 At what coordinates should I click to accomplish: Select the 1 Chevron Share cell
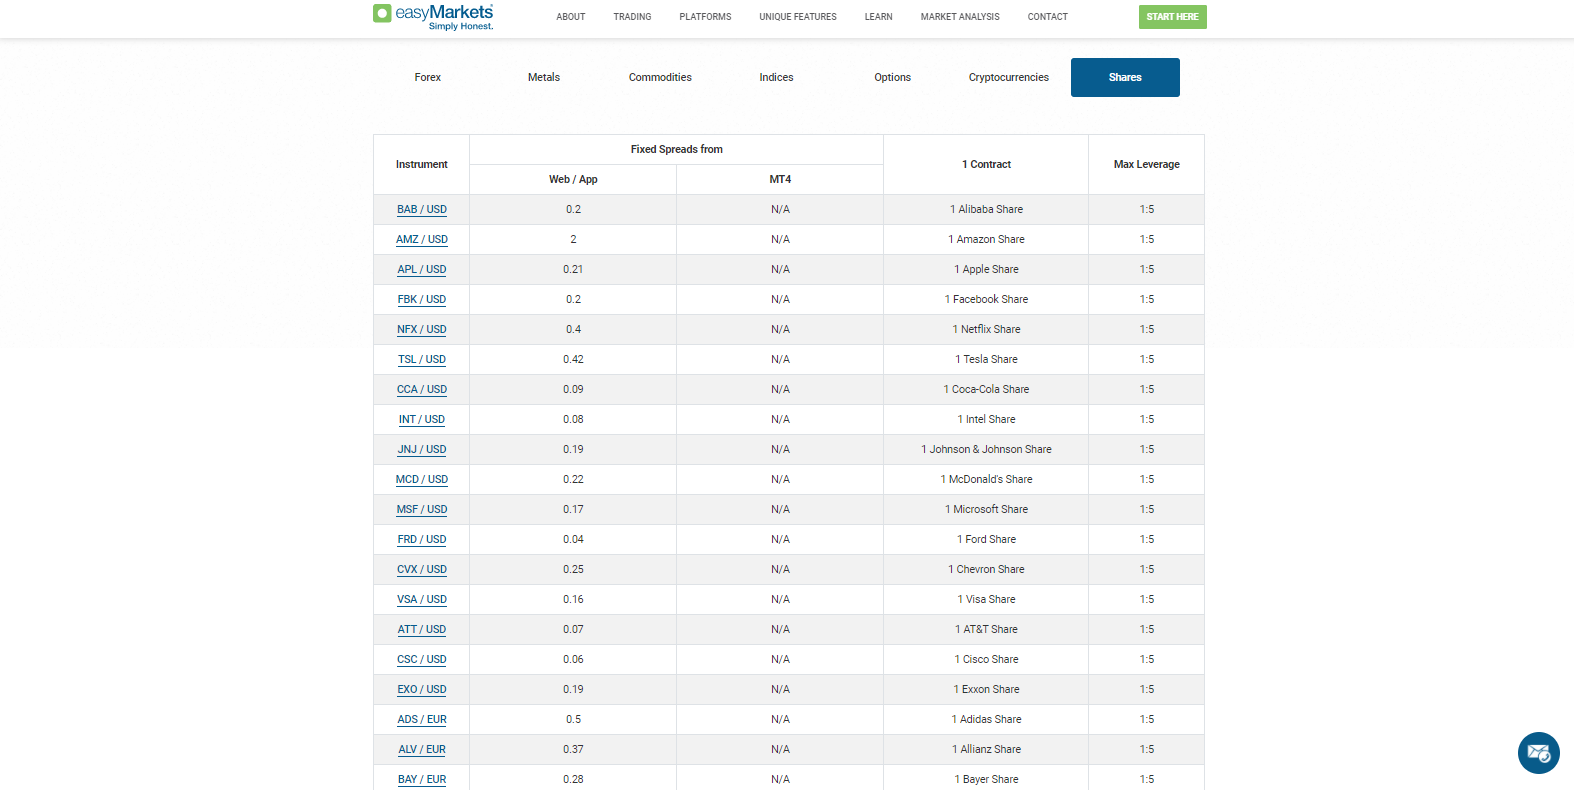coord(987,569)
